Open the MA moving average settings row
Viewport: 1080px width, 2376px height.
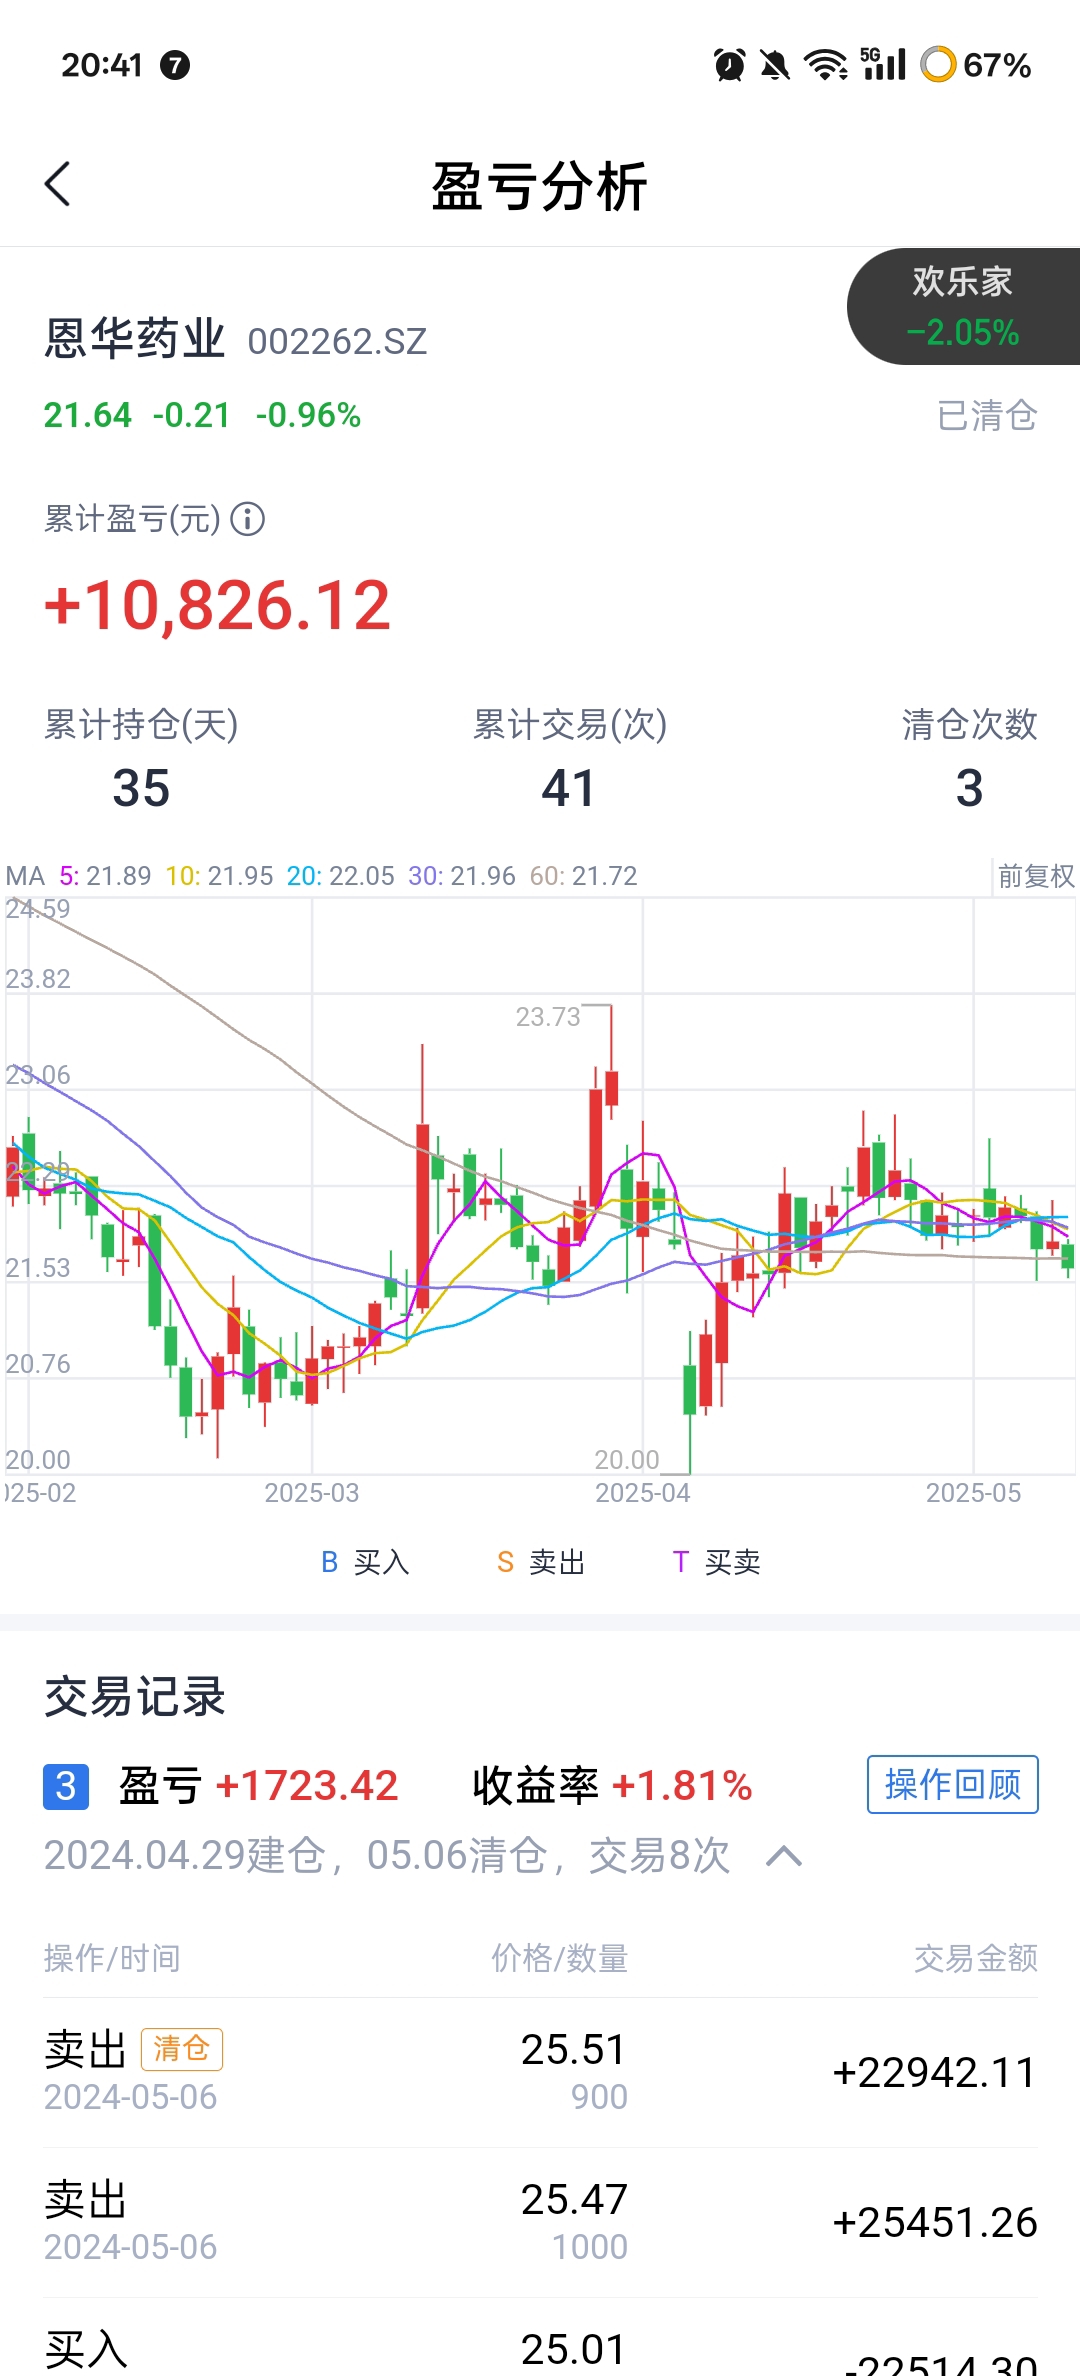321,876
